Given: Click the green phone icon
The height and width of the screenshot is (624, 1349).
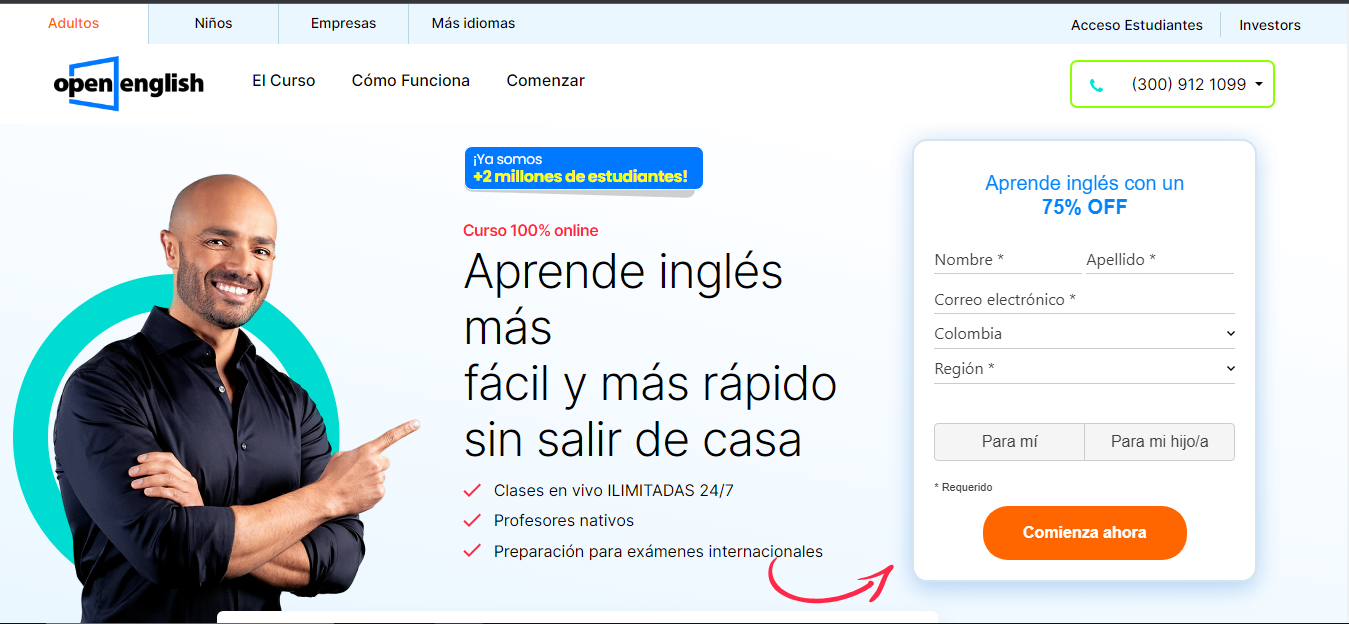Looking at the screenshot, I should click(1097, 84).
